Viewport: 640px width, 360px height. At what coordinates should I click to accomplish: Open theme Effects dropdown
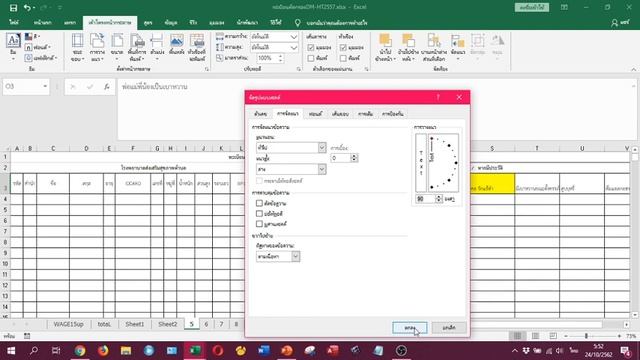coord(40,58)
